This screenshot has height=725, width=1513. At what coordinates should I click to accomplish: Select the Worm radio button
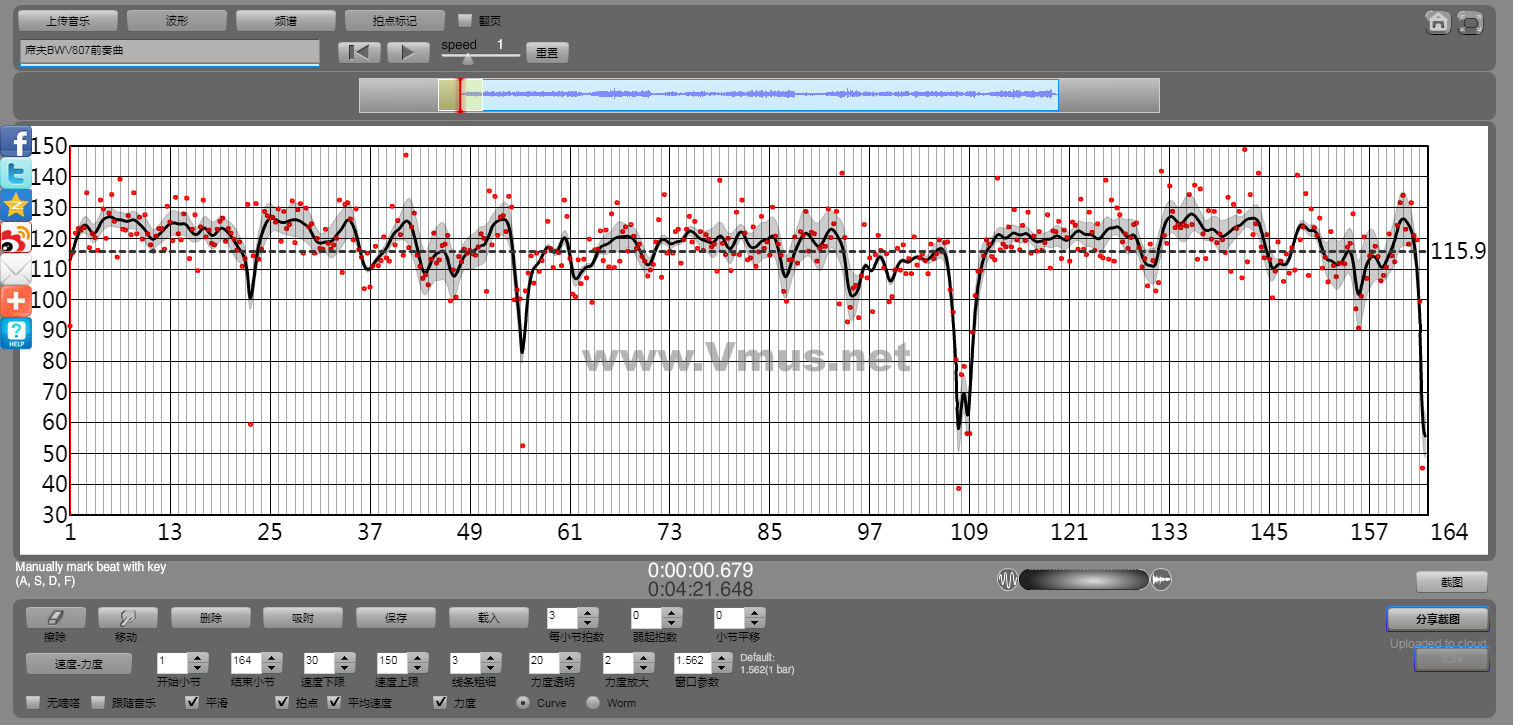(x=593, y=703)
